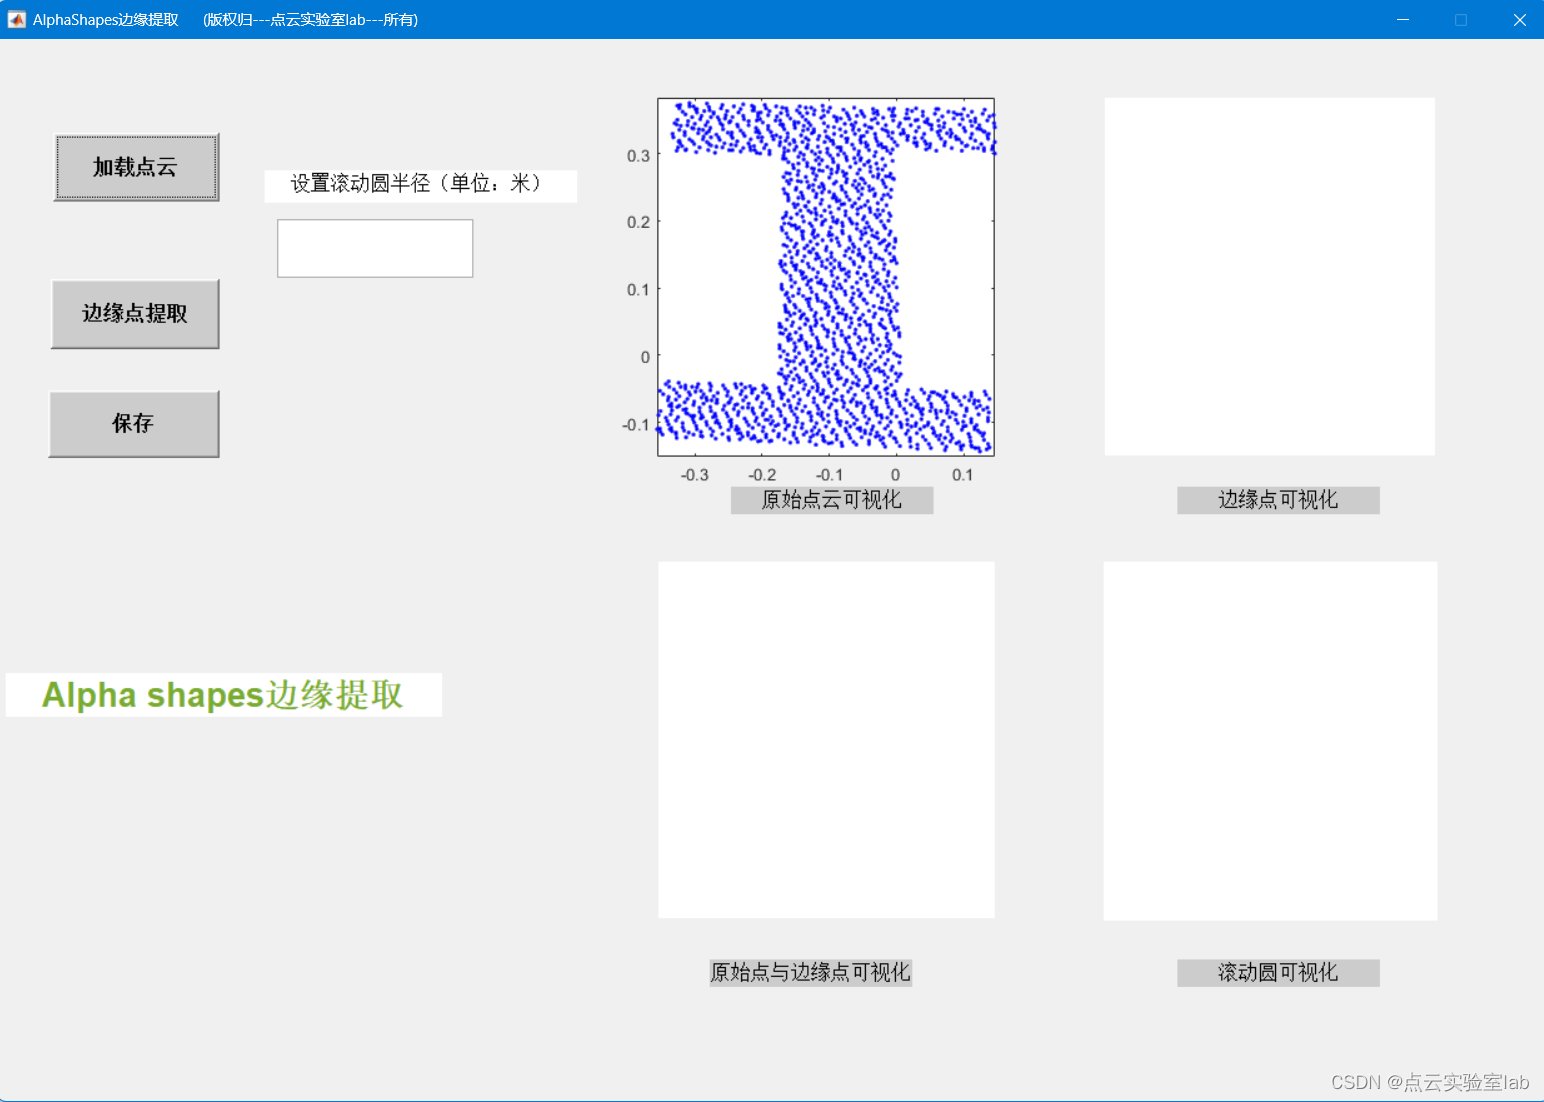This screenshot has height=1102, width=1544.
Task: Select the 边缘点可视化 label
Action: (1277, 500)
